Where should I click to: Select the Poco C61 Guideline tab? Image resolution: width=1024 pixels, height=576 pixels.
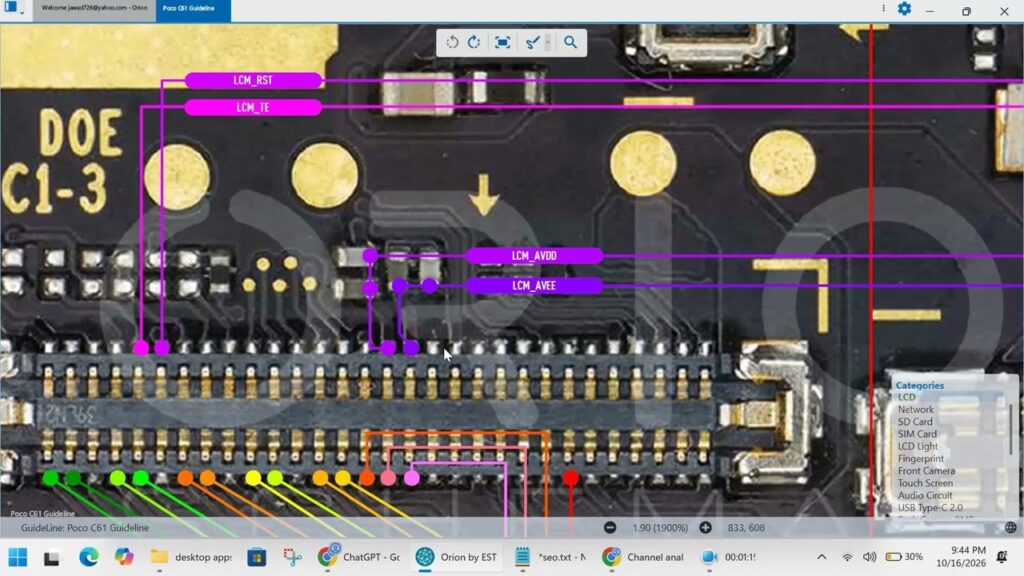(x=193, y=8)
